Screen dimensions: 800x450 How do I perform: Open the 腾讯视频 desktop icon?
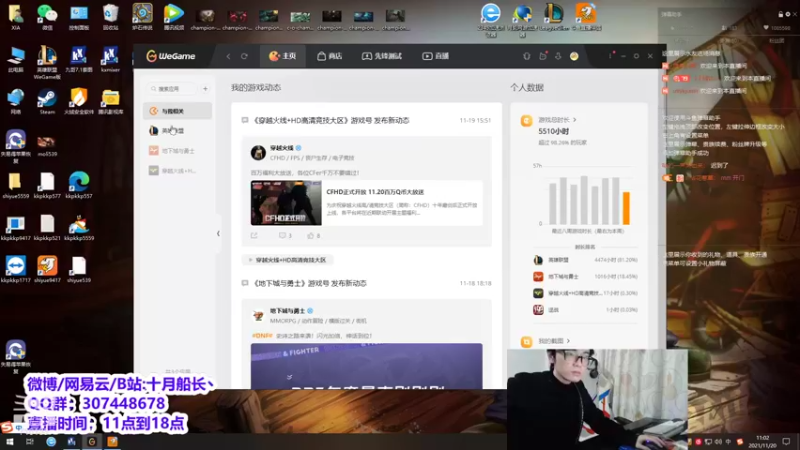(173, 16)
